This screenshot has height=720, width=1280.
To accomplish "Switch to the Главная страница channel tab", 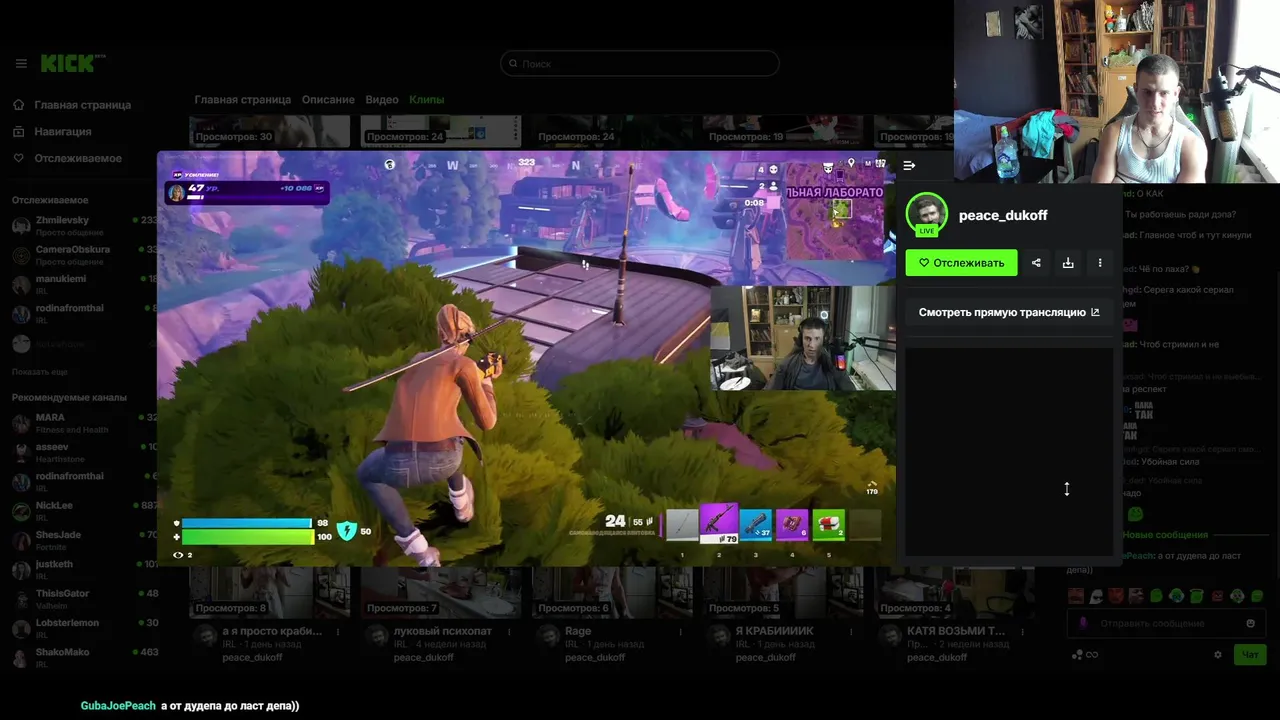I will point(243,100).
